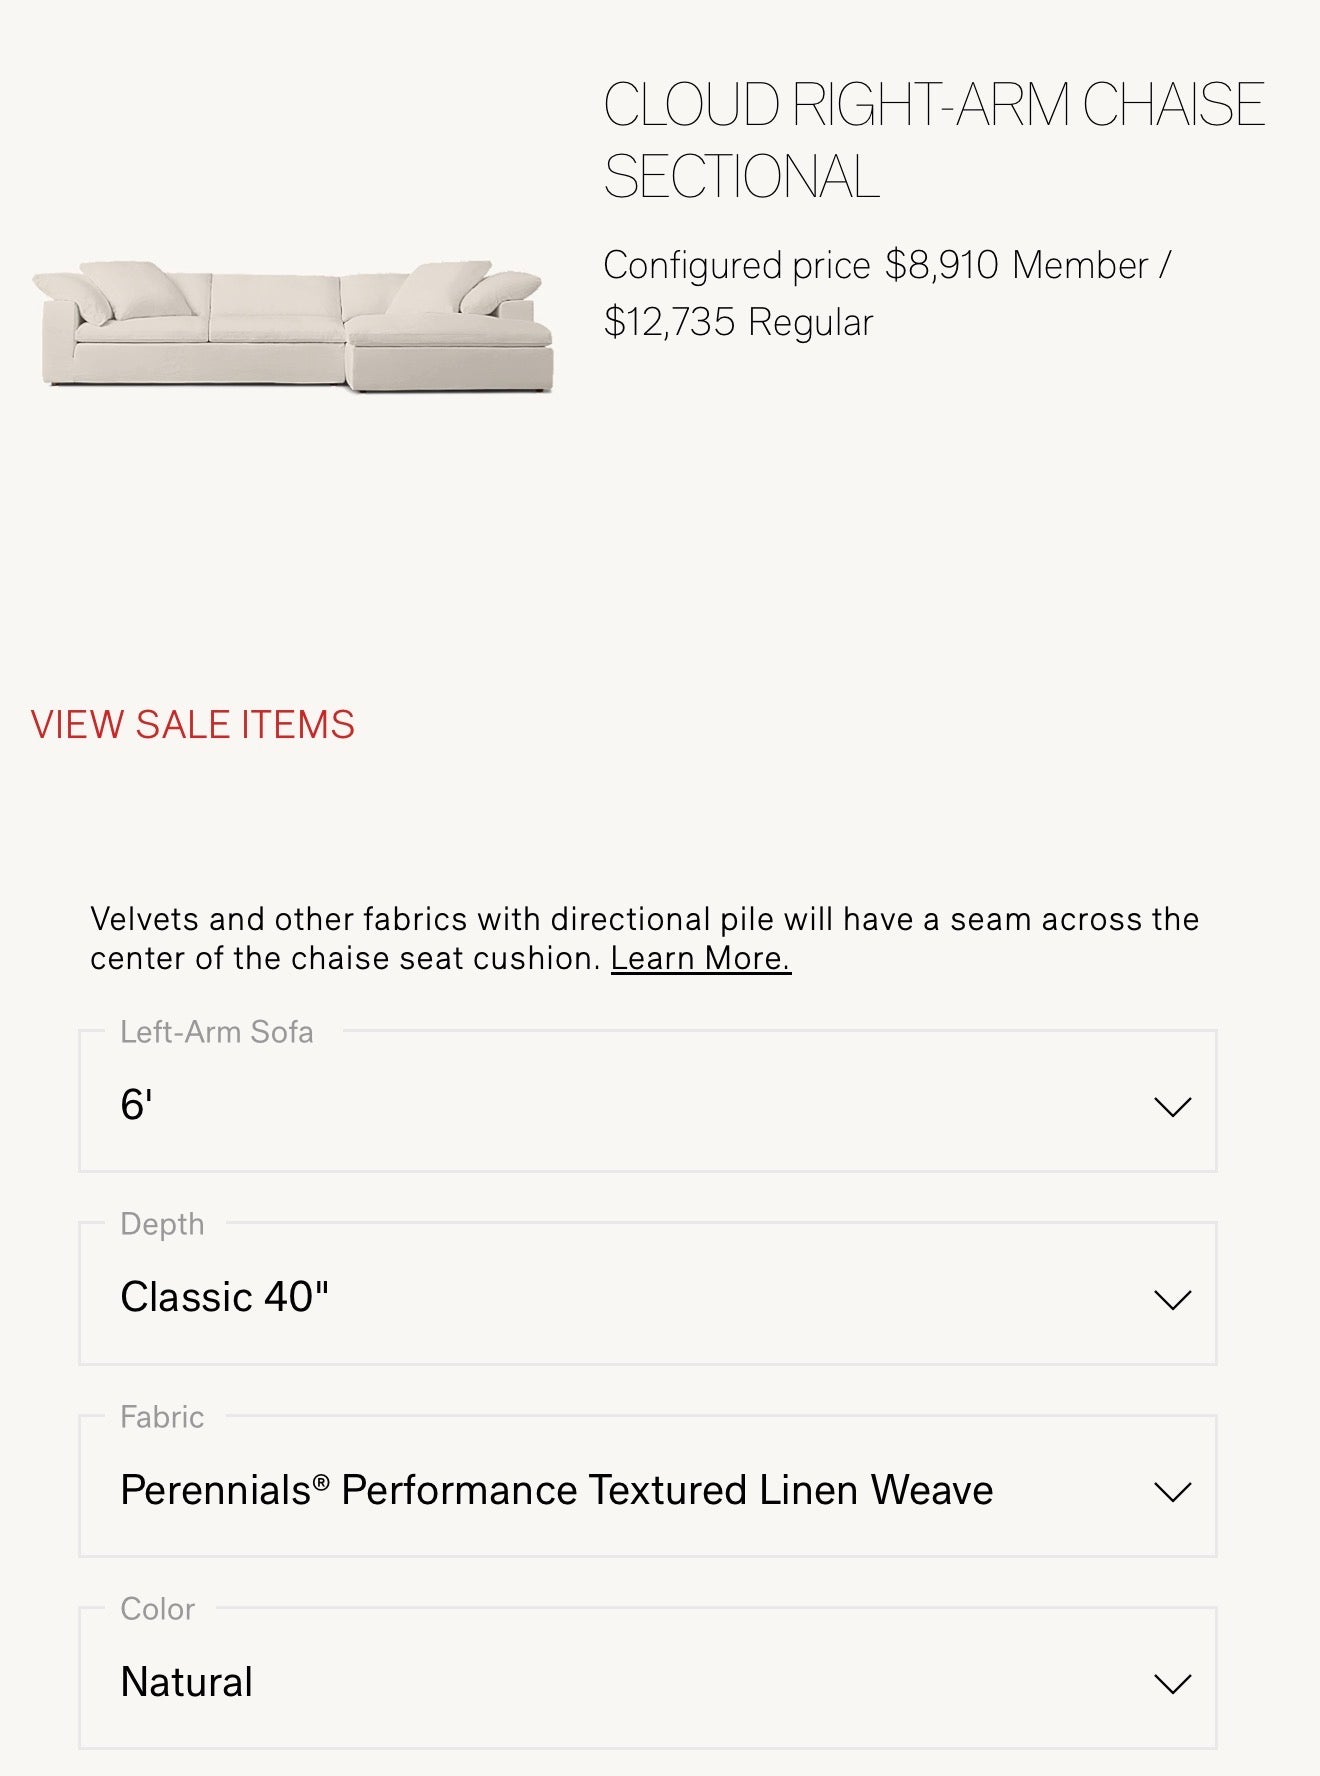
Task: Expand the Color chevron arrow
Action: point(1172,1684)
